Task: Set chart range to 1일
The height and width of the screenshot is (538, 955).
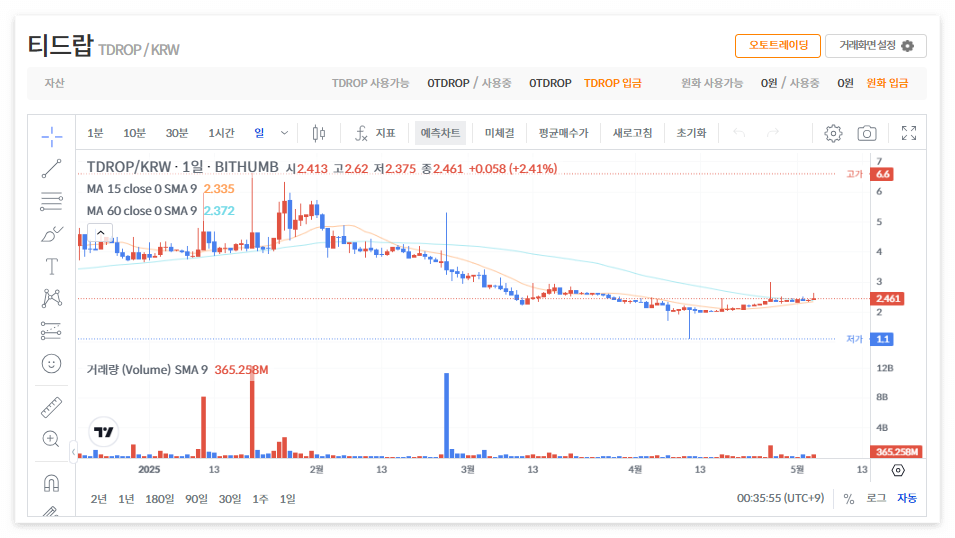Action: [287, 499]
